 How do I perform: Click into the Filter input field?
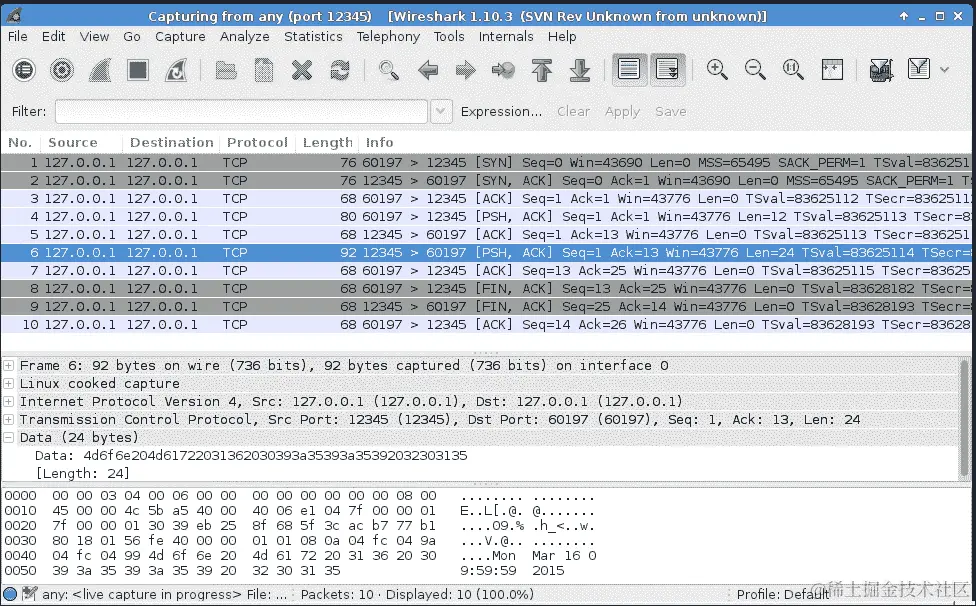click(241, 111)
